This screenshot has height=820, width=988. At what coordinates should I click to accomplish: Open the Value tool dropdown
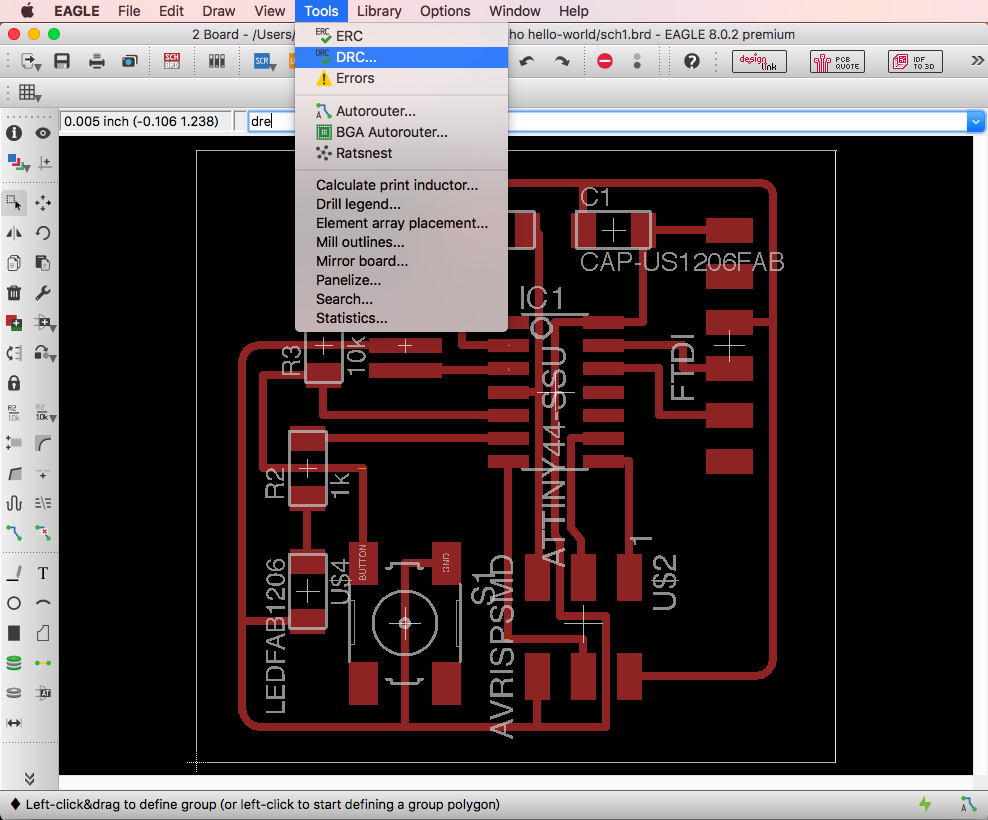point(45,413)
